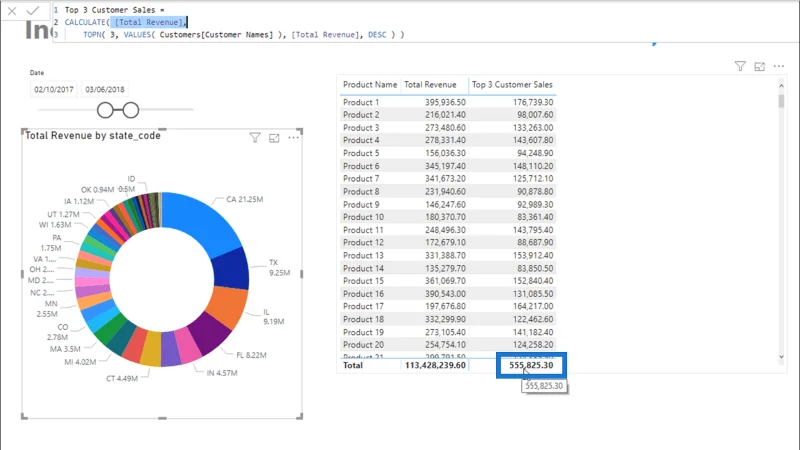This screenshot has height=450, width=800.
Task: Open more options for the table visual
Action: pyautogui.click(x=779, y=66)
